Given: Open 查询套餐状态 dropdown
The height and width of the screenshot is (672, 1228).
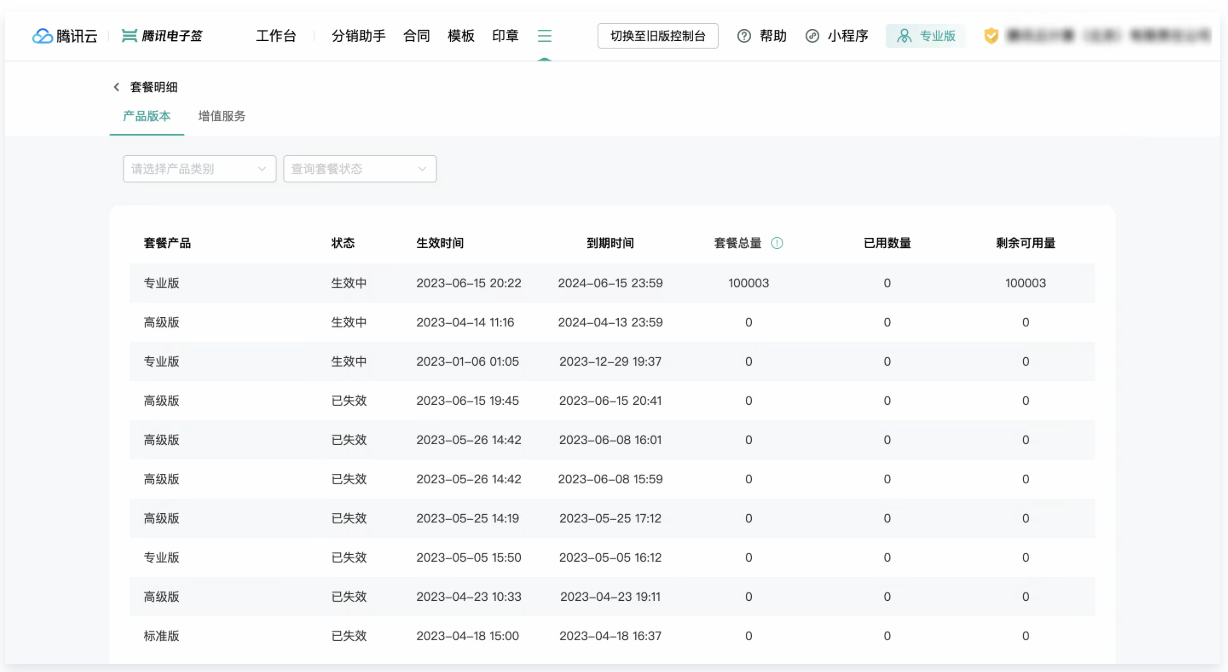Looking at the screenshot, I should (x=360, y=169).
